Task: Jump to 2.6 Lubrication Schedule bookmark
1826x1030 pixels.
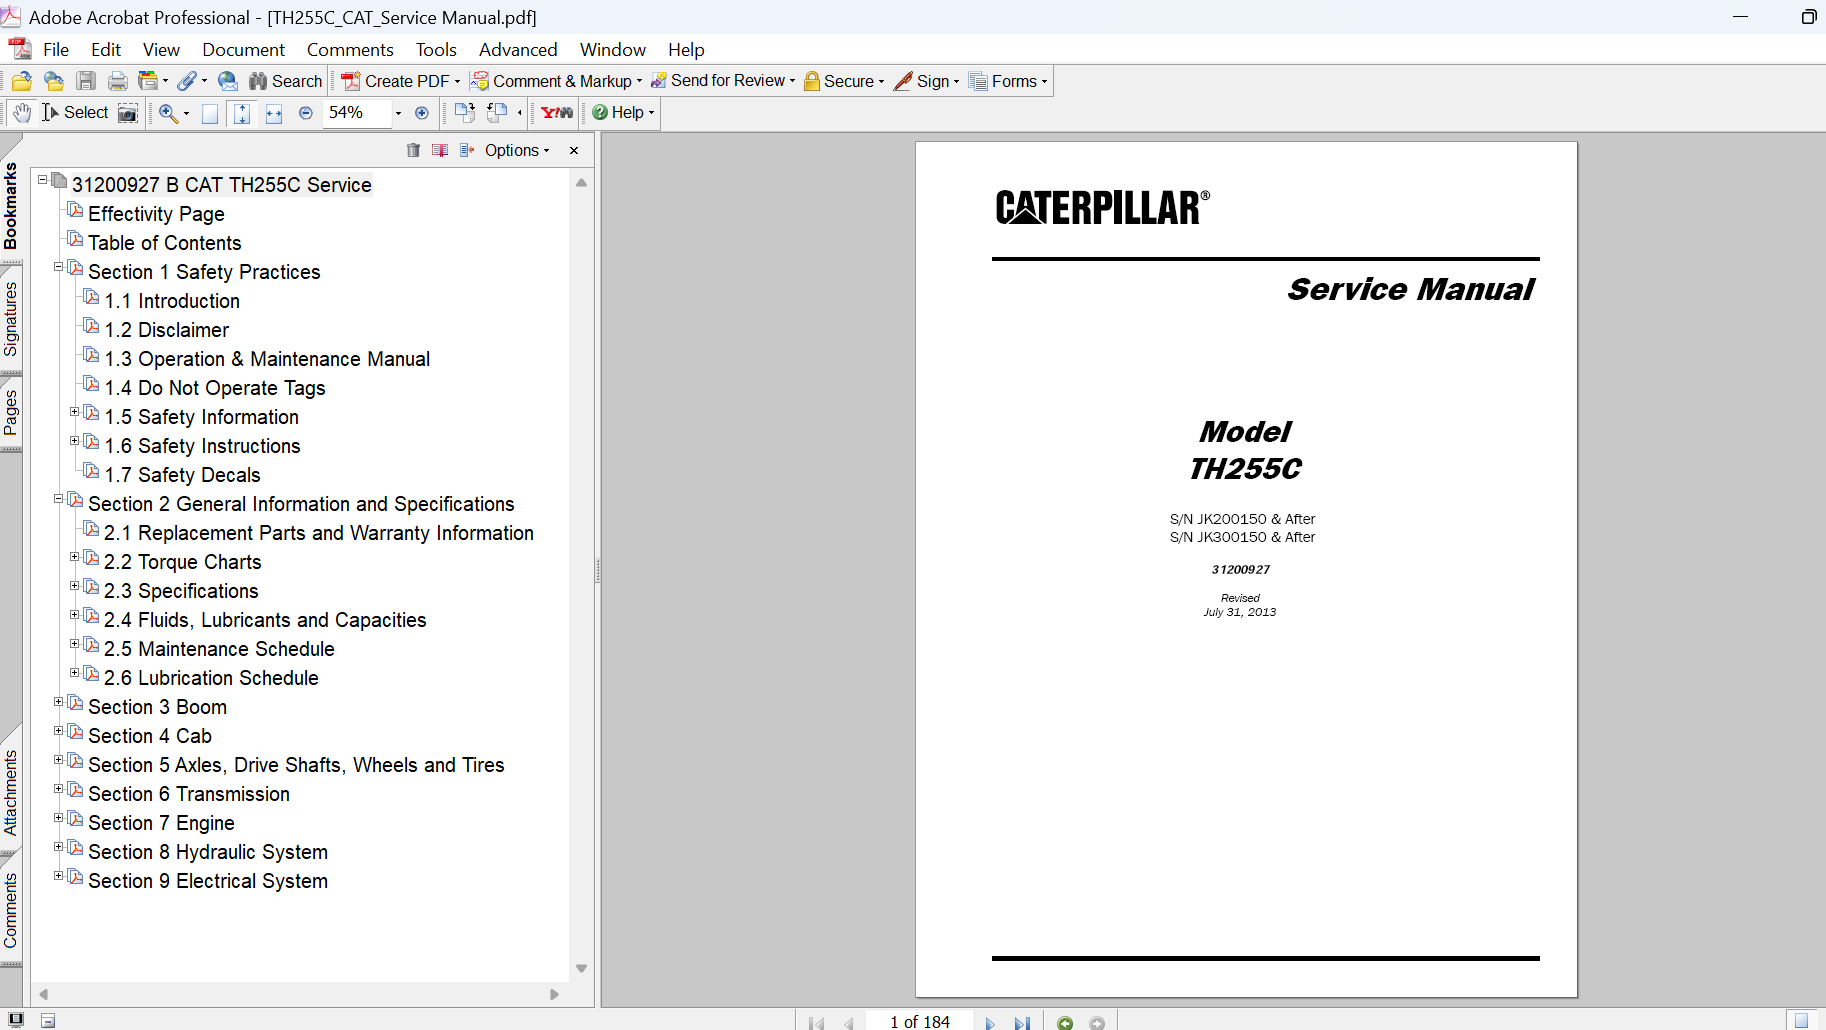Action: (211, 678)
